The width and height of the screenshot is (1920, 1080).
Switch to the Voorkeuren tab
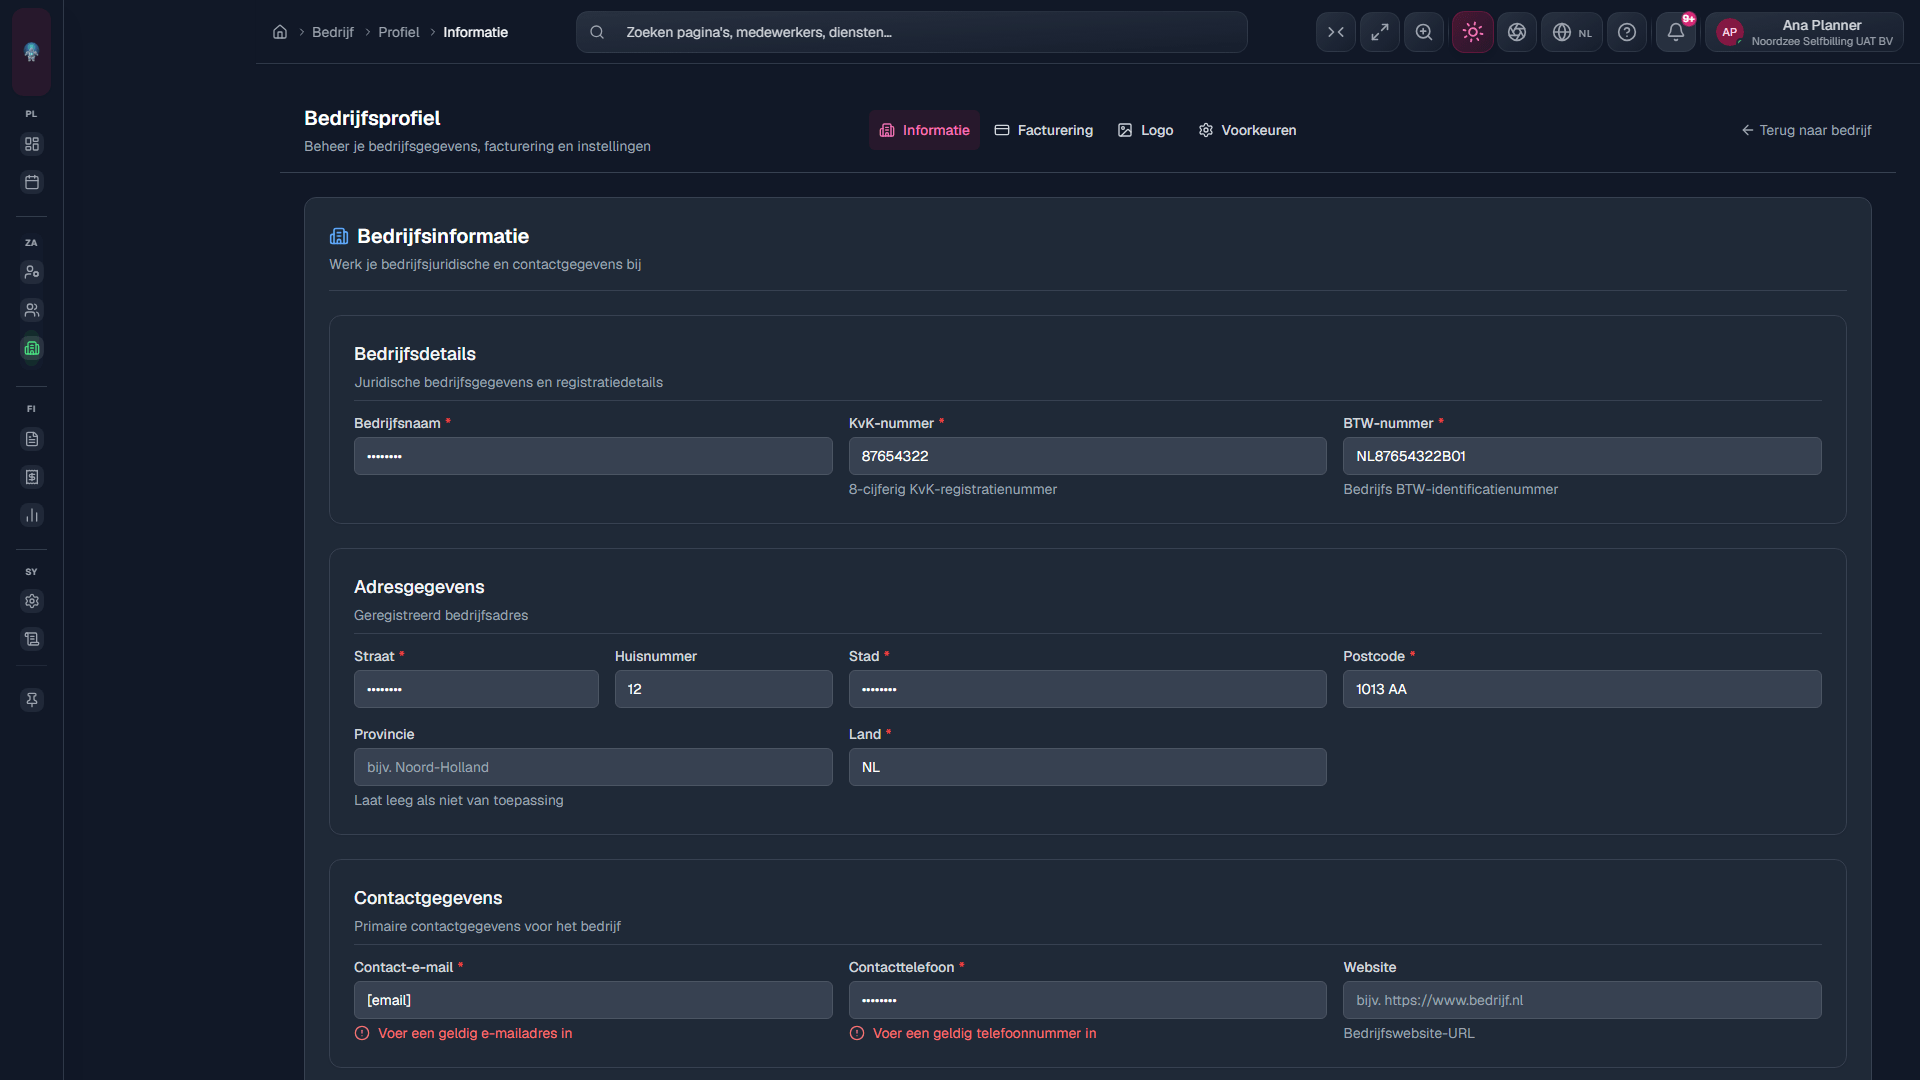coord(1247,130)
